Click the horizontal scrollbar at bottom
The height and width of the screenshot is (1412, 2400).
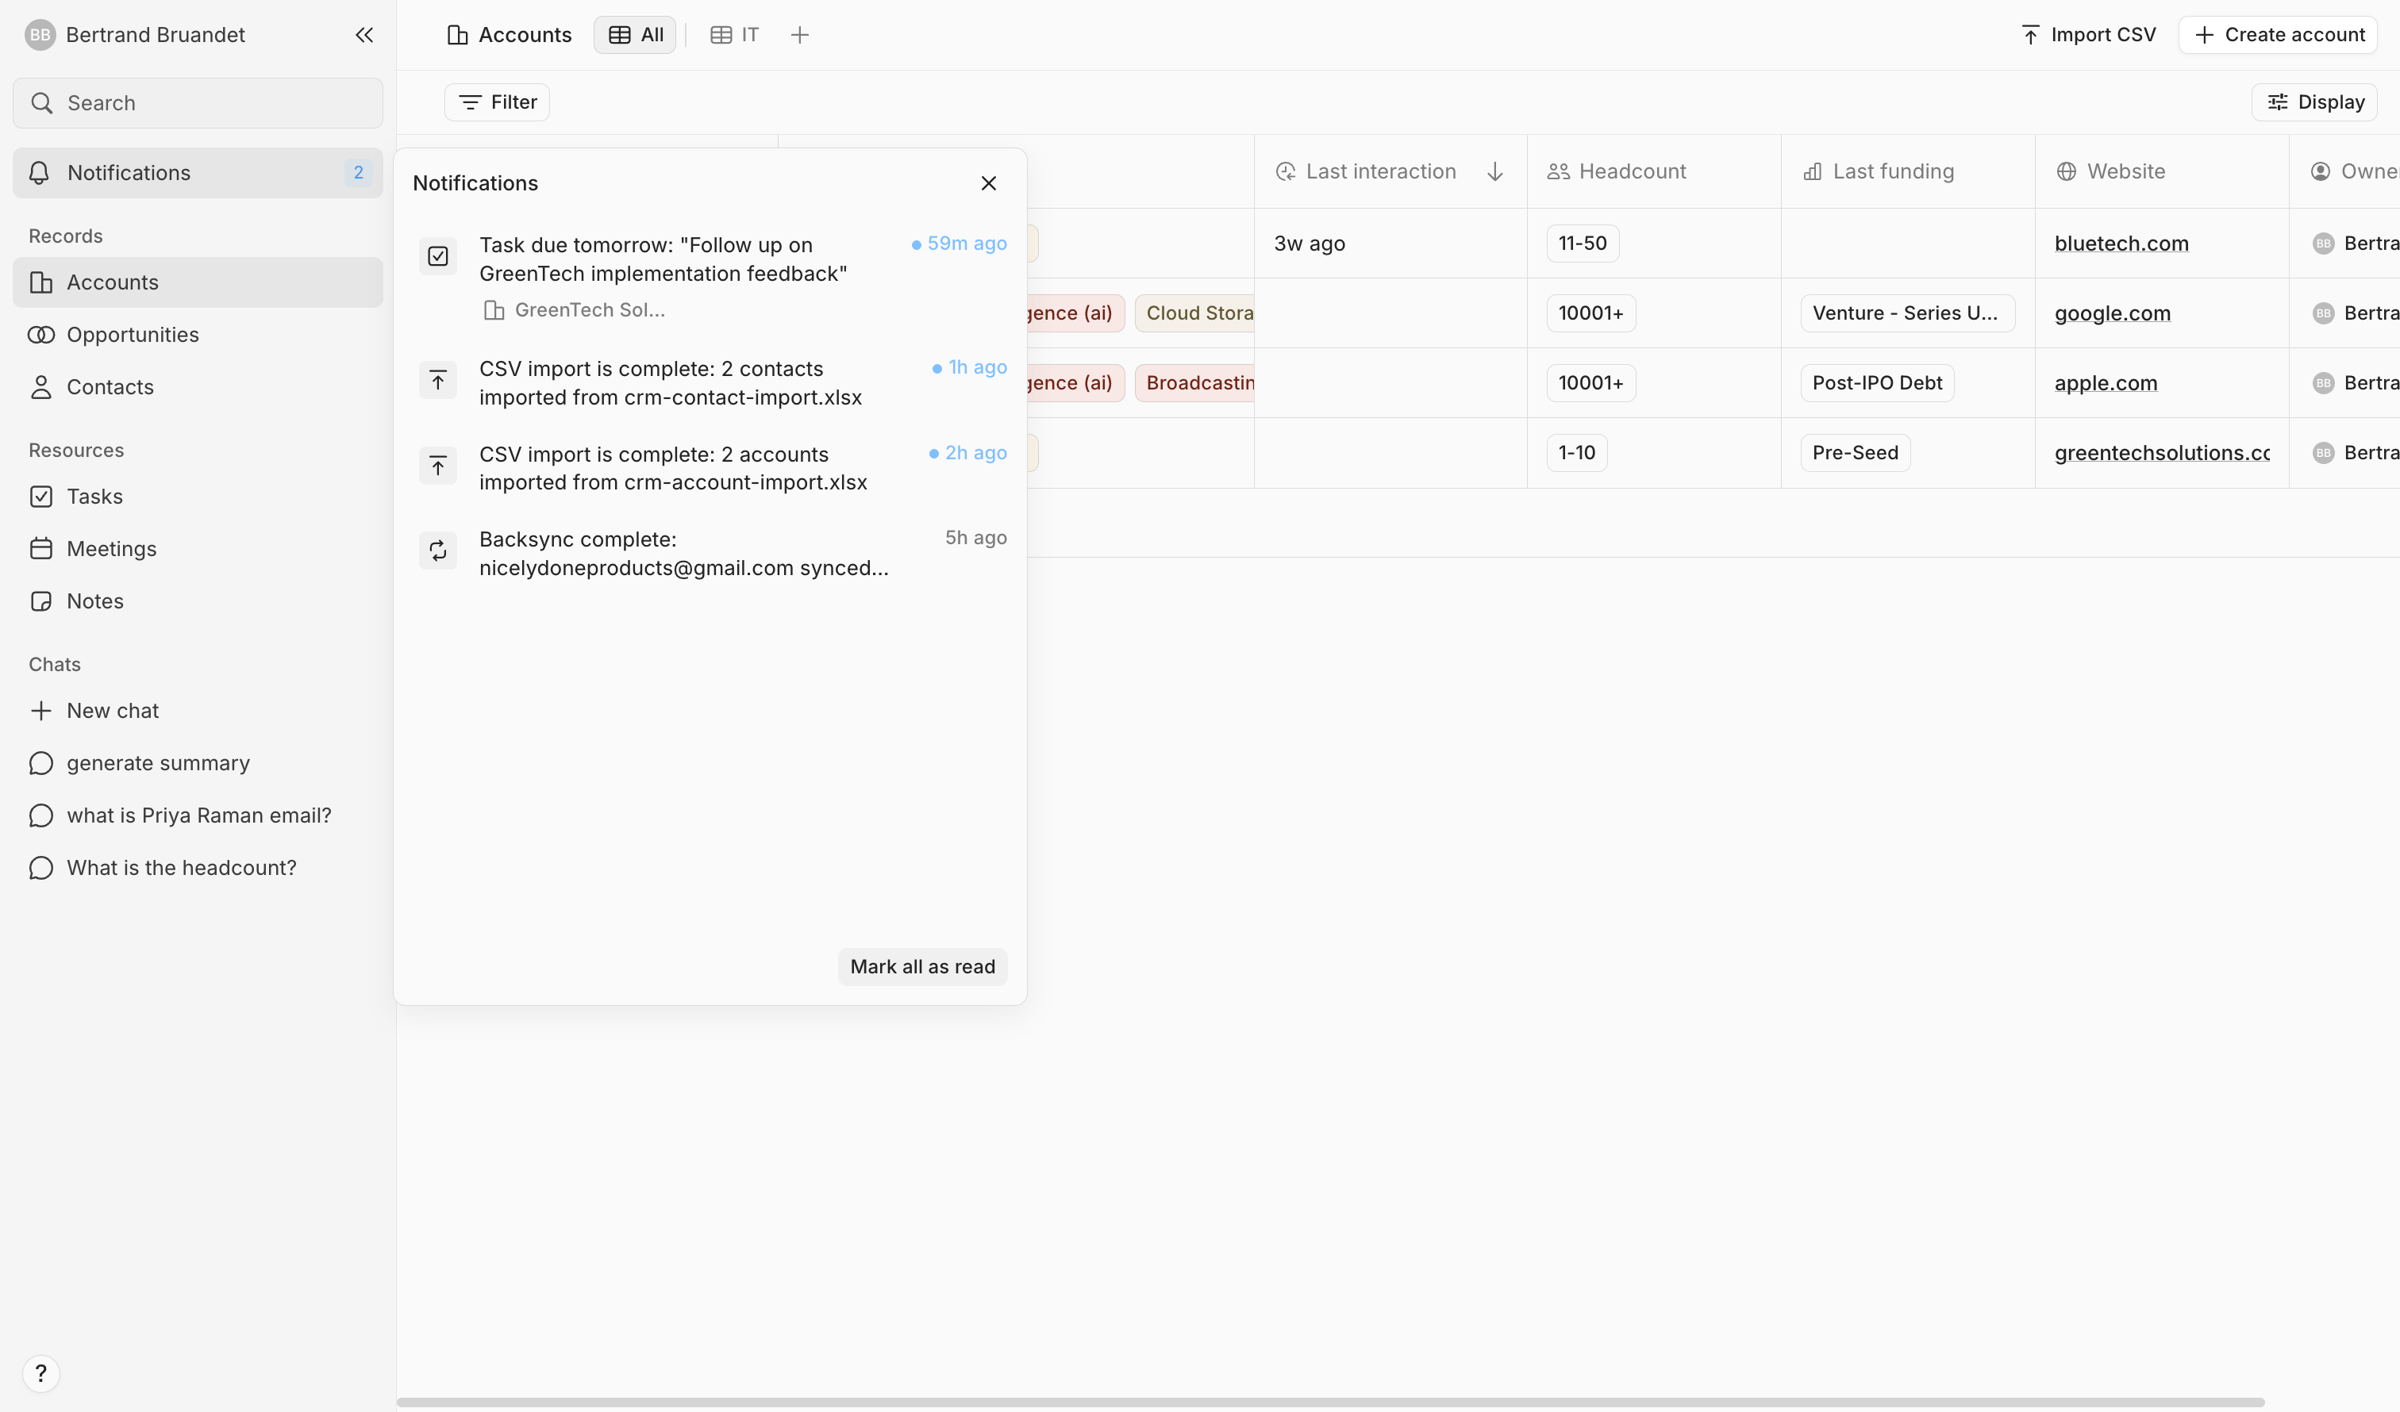click(1330, 1402)
